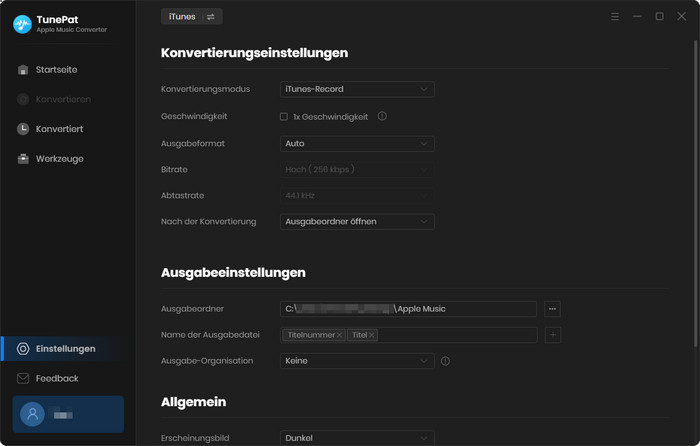Click the Name der Ausgabedatei field
The height and width of the screenshot is (446, 700).
point(408,335)
